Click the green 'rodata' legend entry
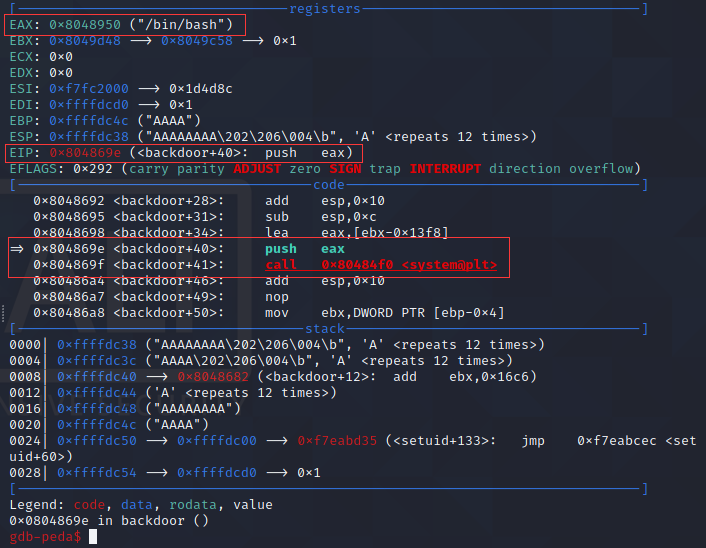The width and height of the screenshot is (706, 548). pos(193,504)
